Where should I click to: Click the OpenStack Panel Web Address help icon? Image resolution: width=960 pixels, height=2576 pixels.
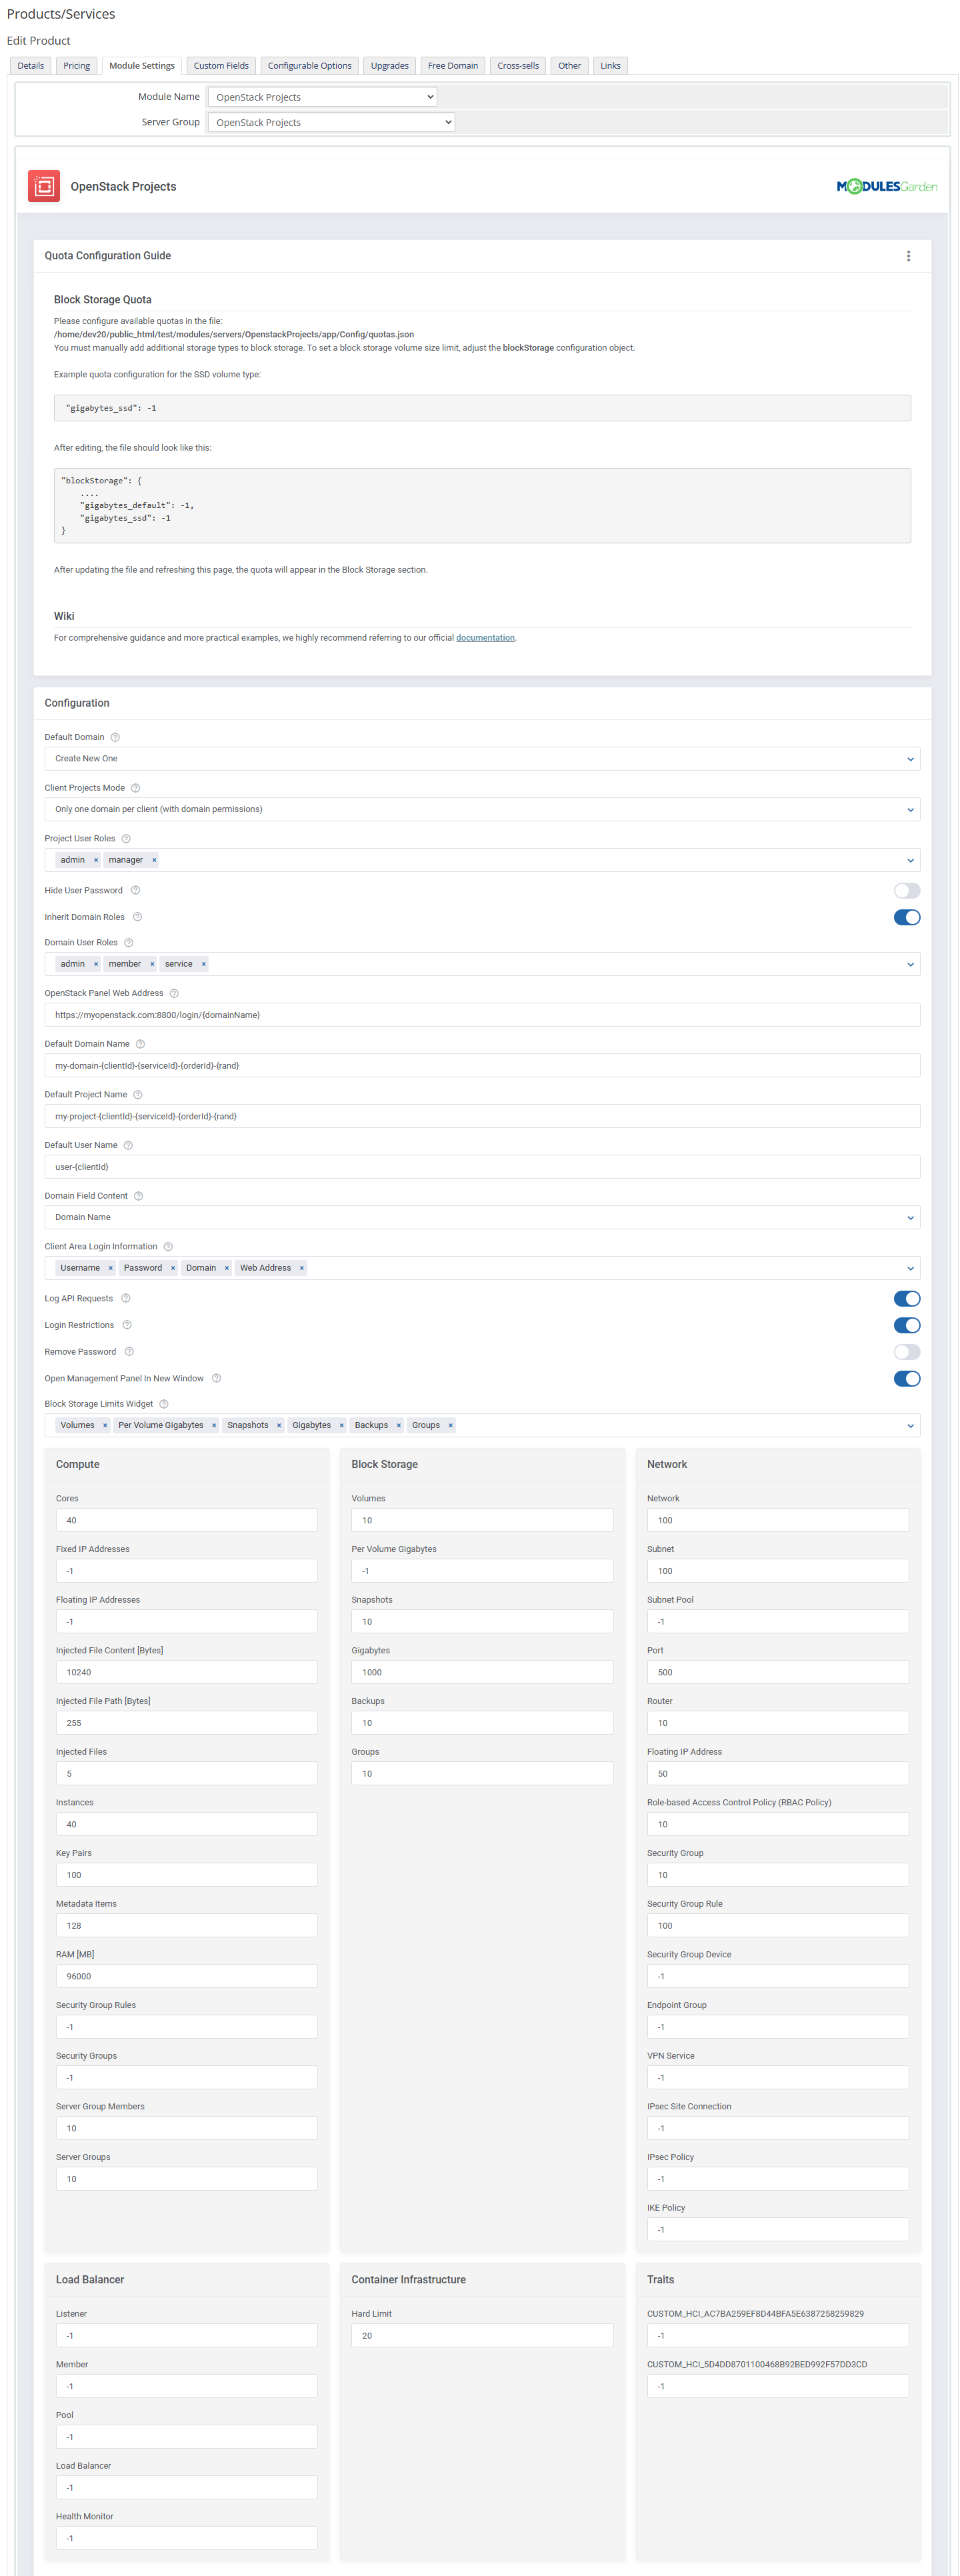click(174, 994)
